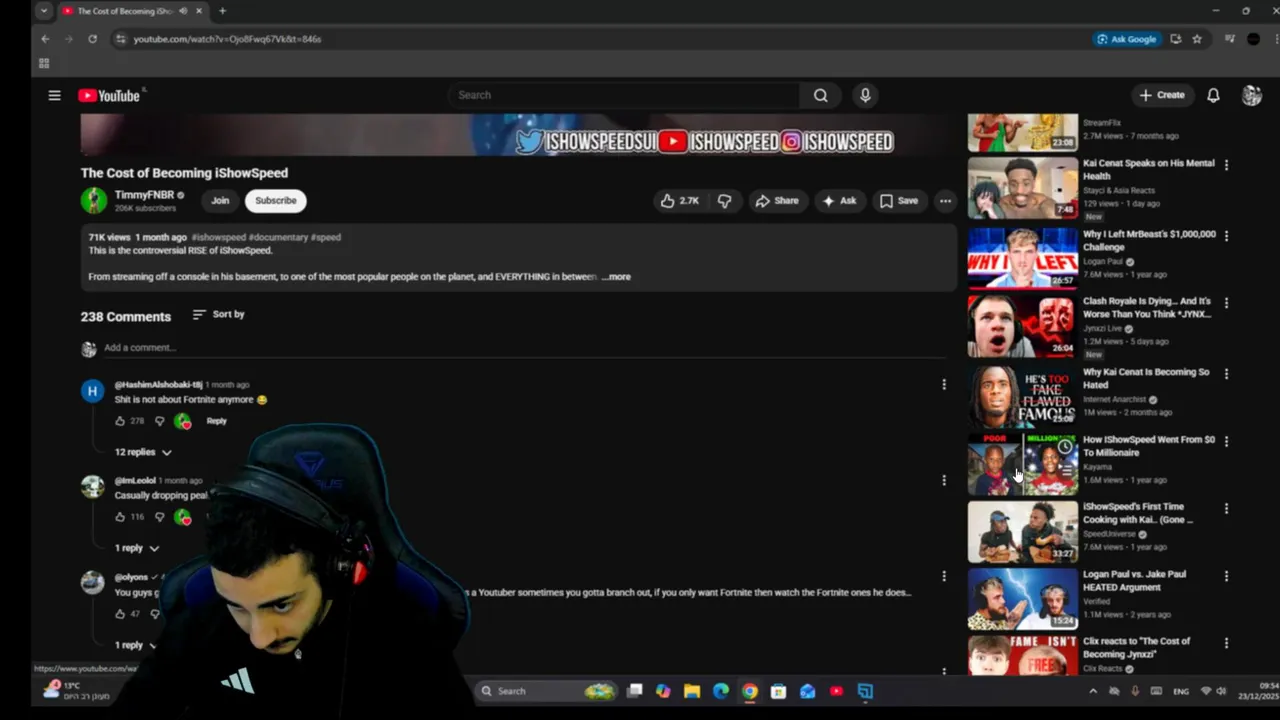Click the browser URL address bar
Viewport: 1280px width, 720px height.
click(x=600, y=39)
